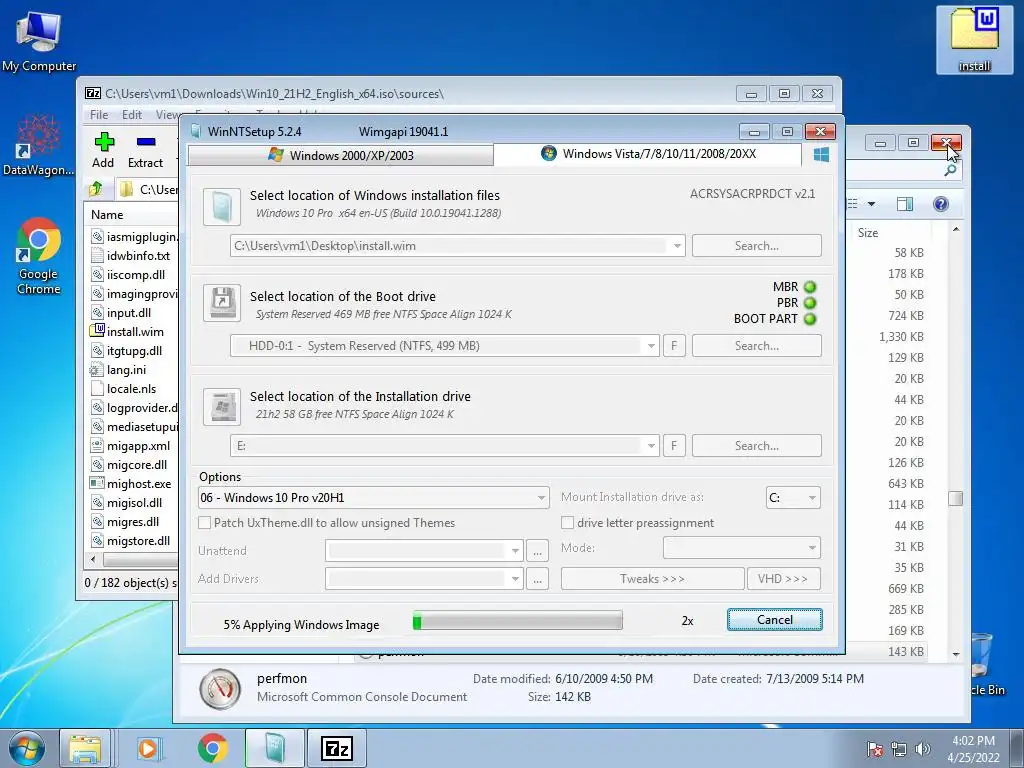Click the network tray icon
The height and width of the screenshot is (768, 1024).
point(899,749)
